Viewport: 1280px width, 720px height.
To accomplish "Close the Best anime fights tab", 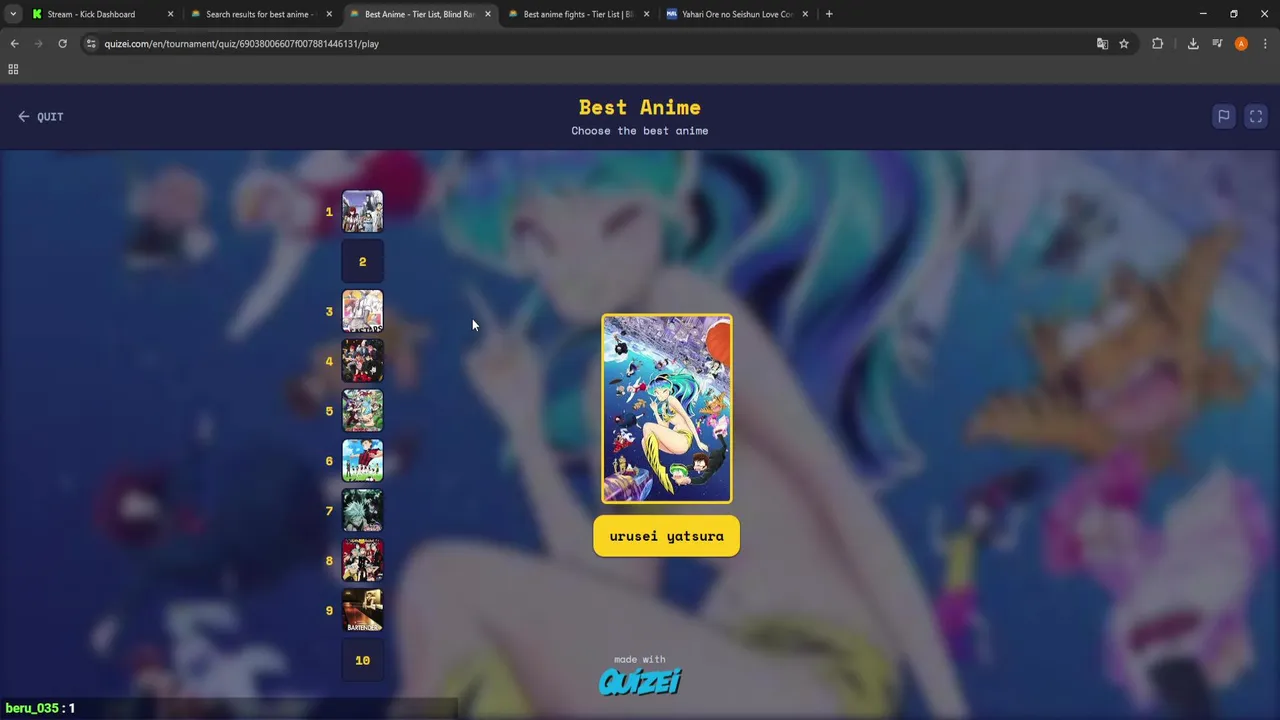I will click(646, 14).
